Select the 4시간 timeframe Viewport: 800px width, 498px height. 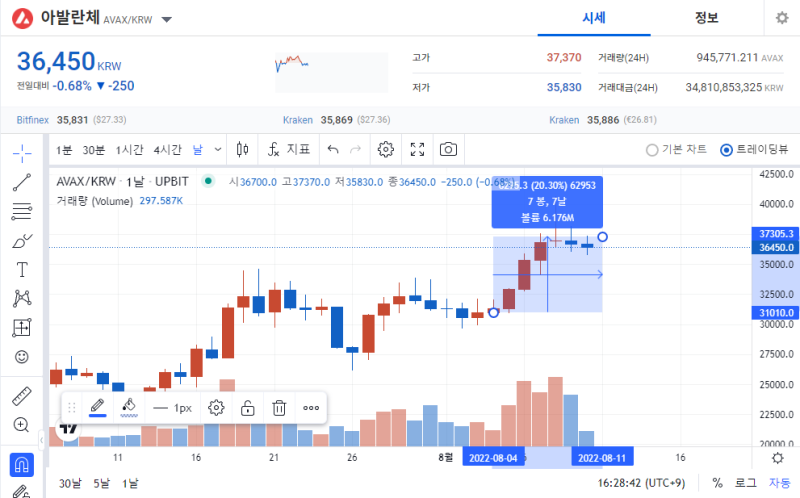167,150
